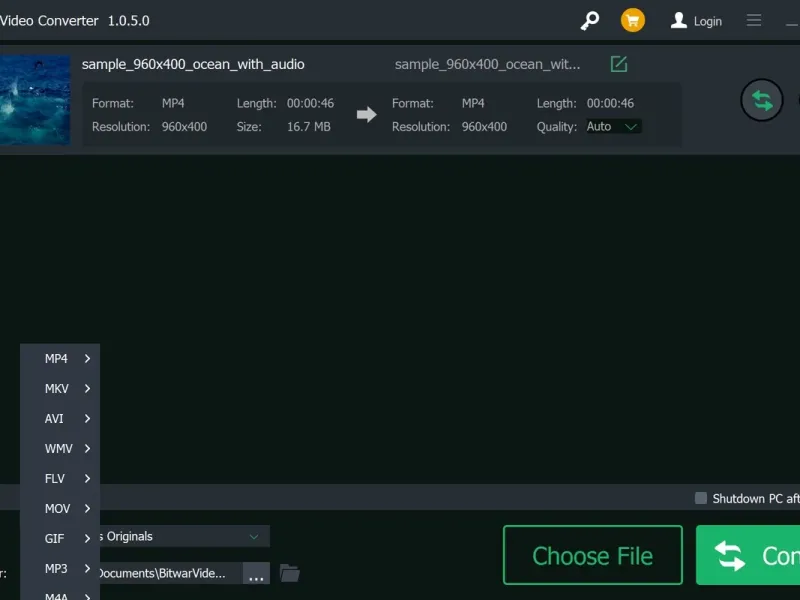
Task: Select WMV in format menu
Action: pos(60,449)
